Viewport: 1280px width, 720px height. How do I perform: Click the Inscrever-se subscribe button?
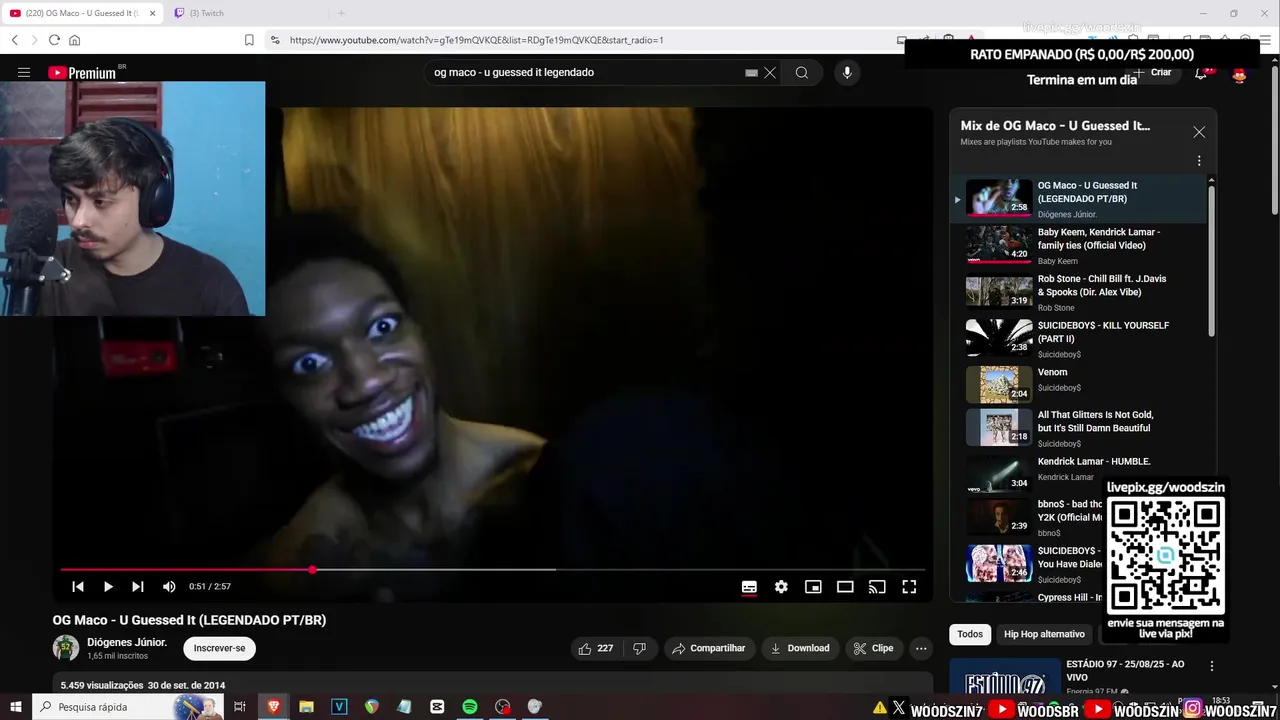(219, 648)
